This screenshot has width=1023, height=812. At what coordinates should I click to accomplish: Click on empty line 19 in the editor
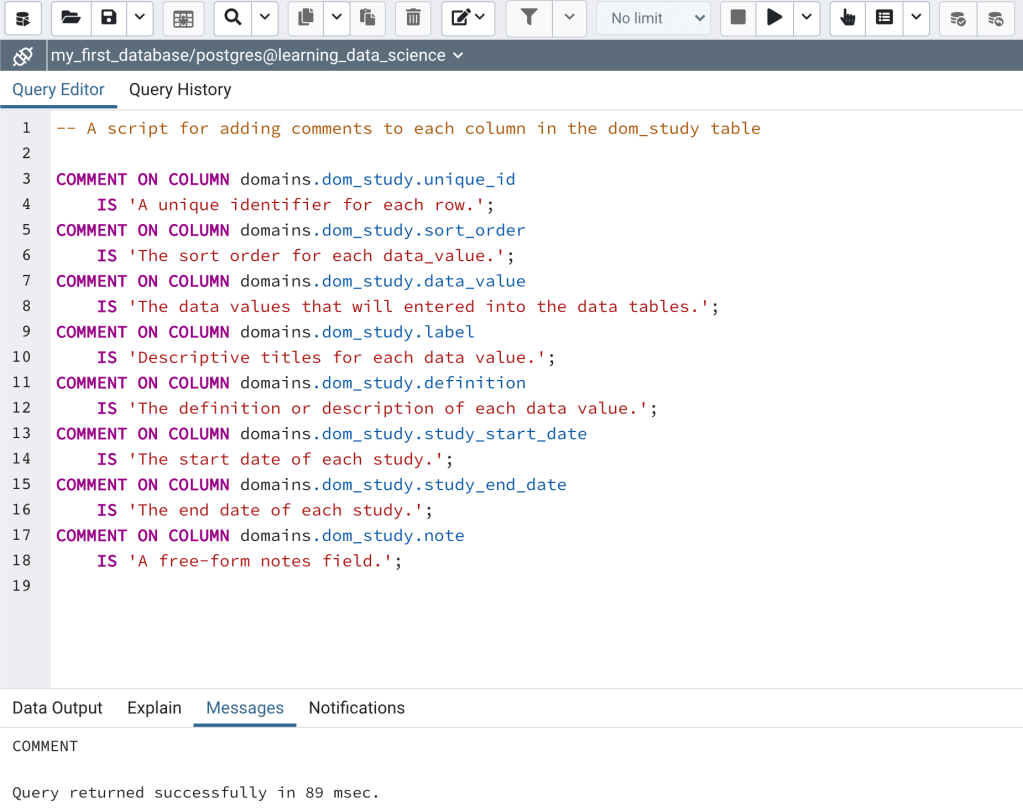(400, 586)
